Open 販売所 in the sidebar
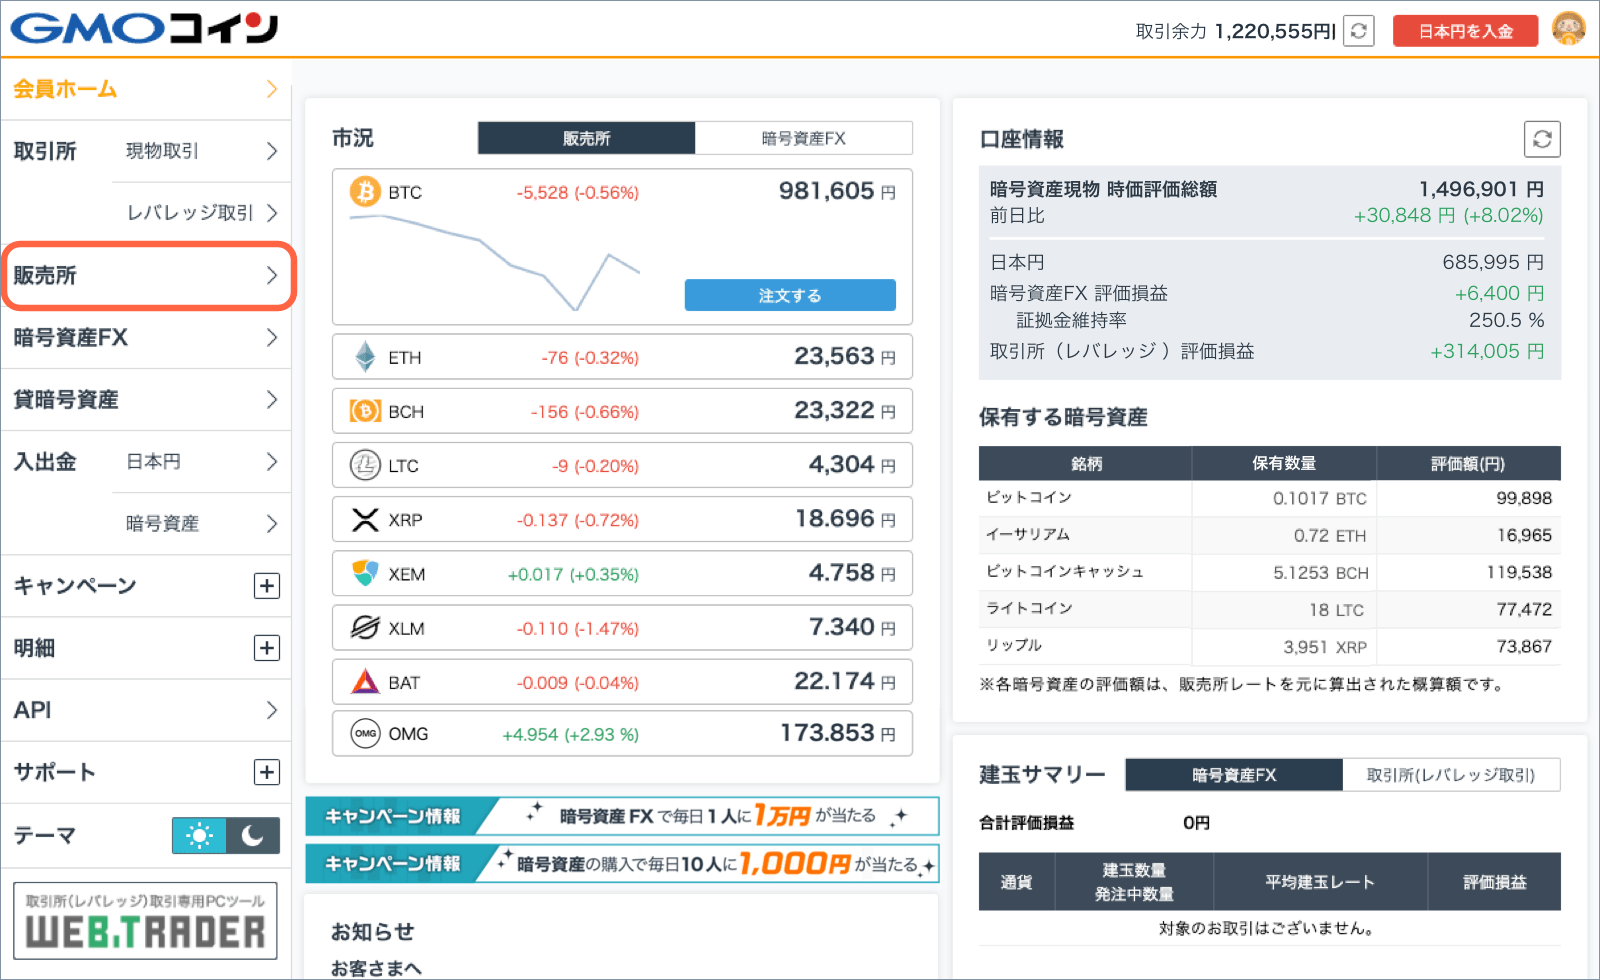Image resolution: width=1600 pixels, height=980 pixels. pos(148,275)
